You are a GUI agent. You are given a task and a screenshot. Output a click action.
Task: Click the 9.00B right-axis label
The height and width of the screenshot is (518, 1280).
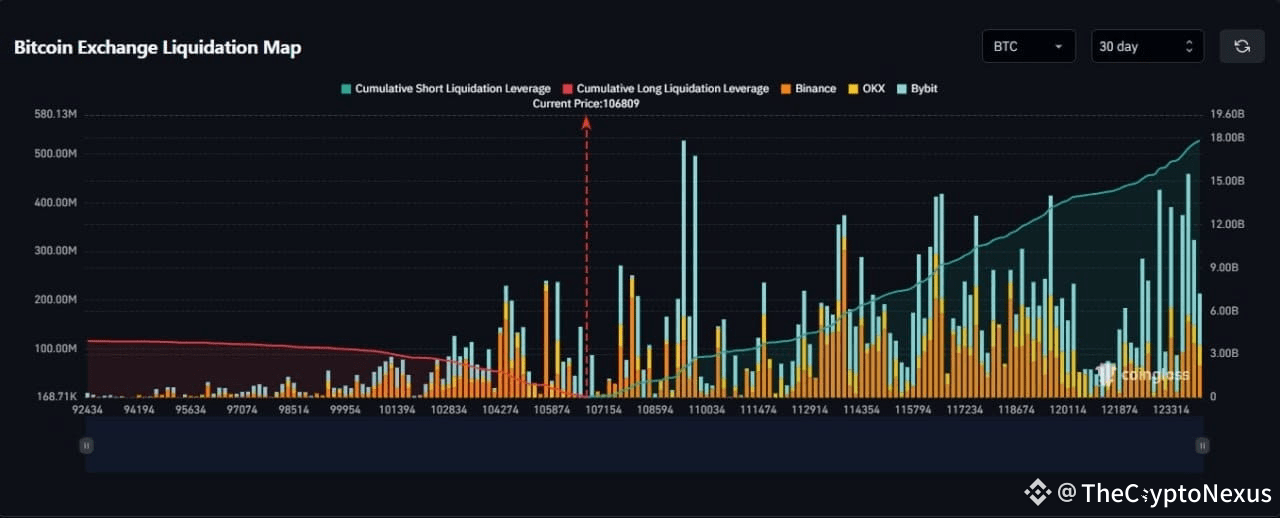pos(1228,268)
